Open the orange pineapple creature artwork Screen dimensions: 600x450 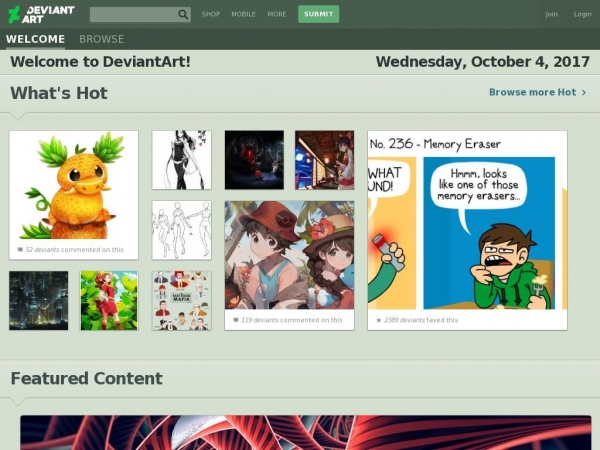tap(74, 186)
